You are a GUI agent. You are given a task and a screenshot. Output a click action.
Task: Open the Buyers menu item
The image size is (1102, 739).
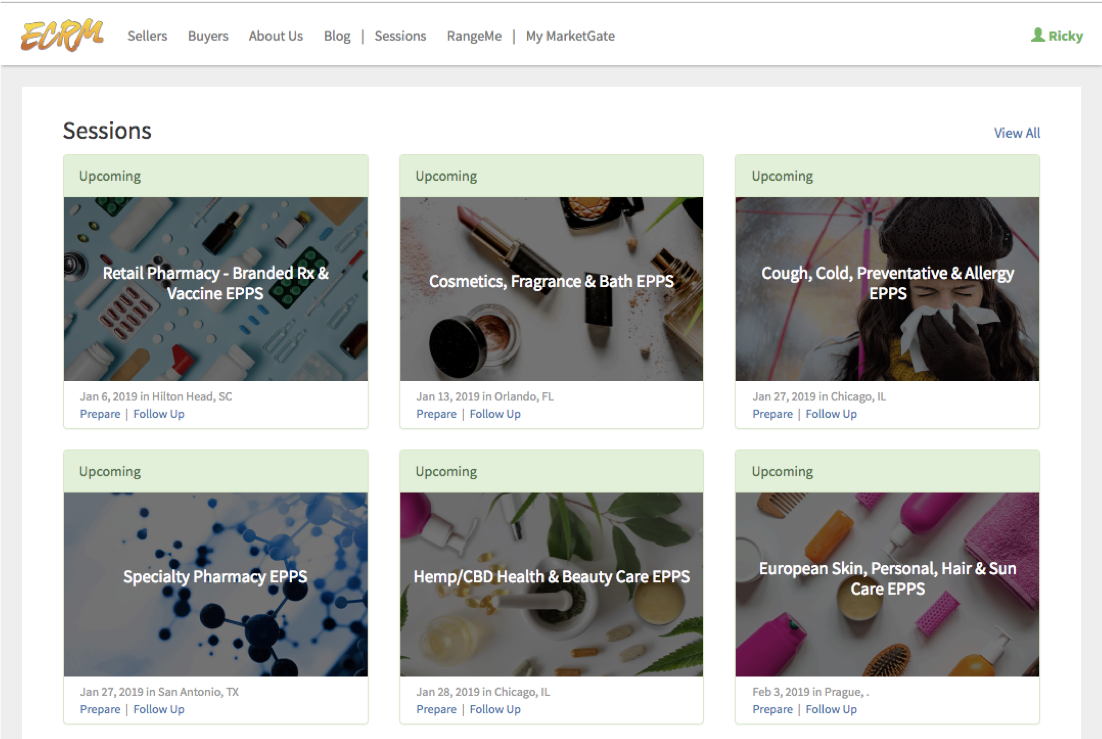[208, 36]
